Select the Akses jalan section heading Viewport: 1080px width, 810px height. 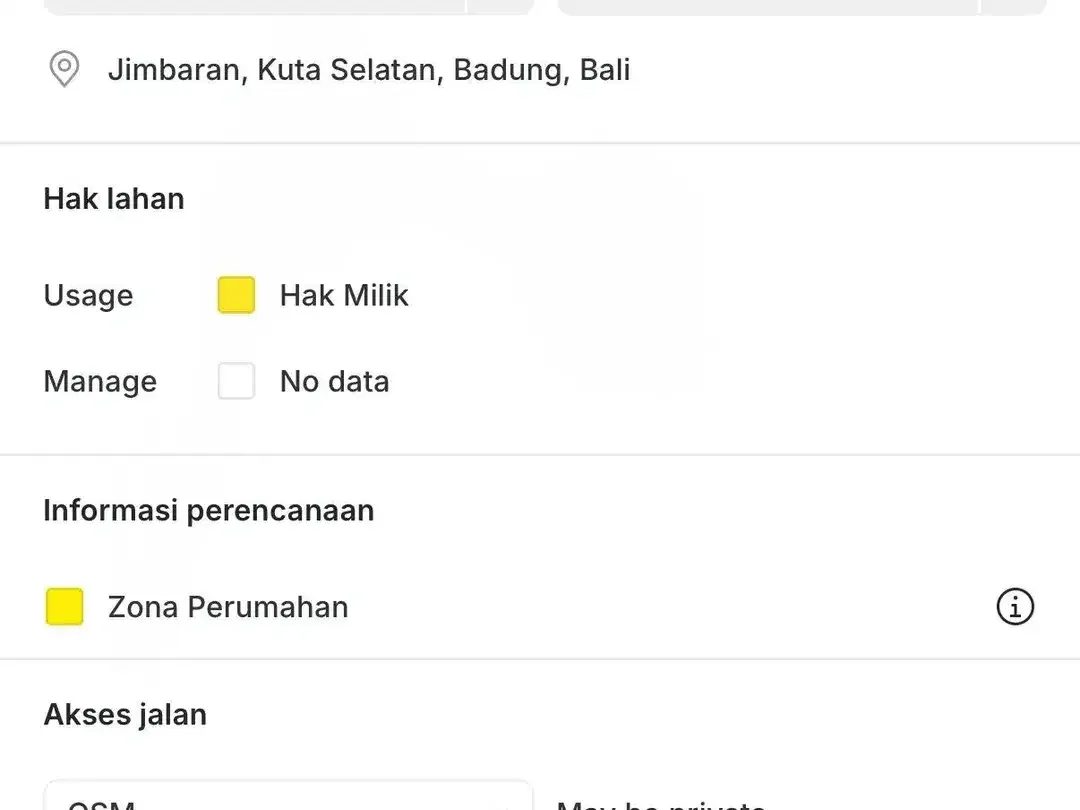click(125, 714)
